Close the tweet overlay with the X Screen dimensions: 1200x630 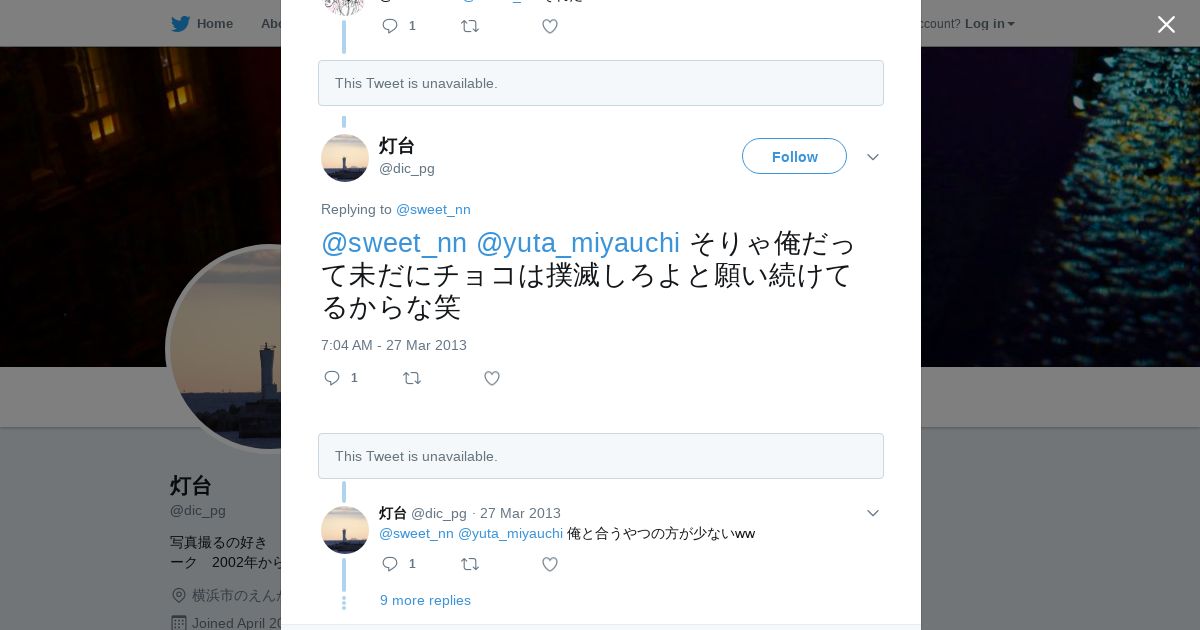tap(1166, 24)
